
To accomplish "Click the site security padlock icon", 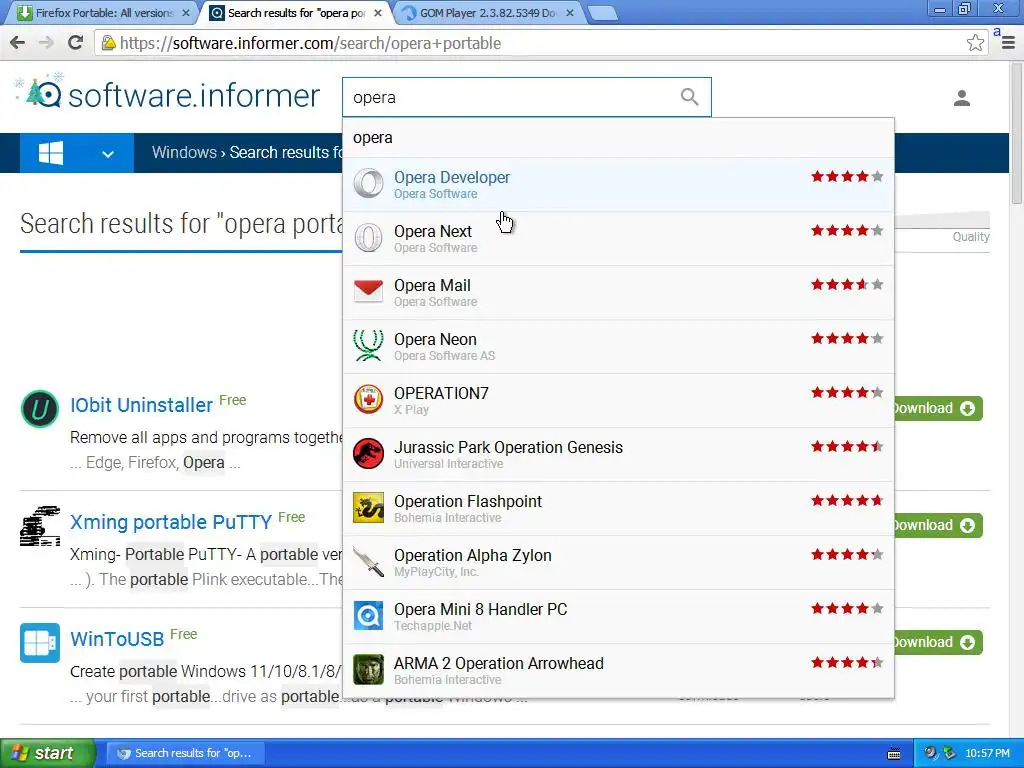I will (x=109, y=43).
